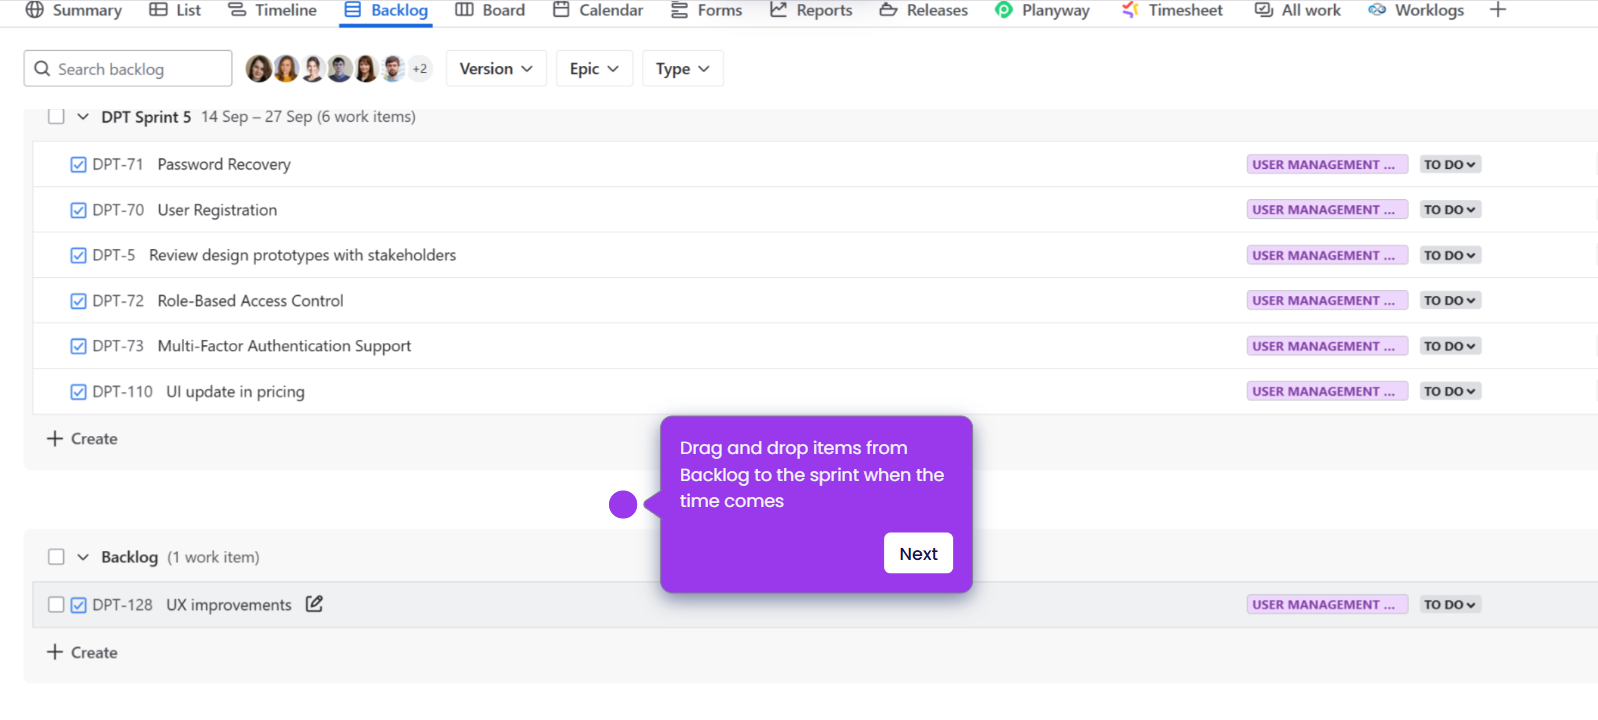This screenshot has width=1598, height=720.
Task: Click the task type icon for DPT-5
Action: pyautogui.click(x=78, y=256)
